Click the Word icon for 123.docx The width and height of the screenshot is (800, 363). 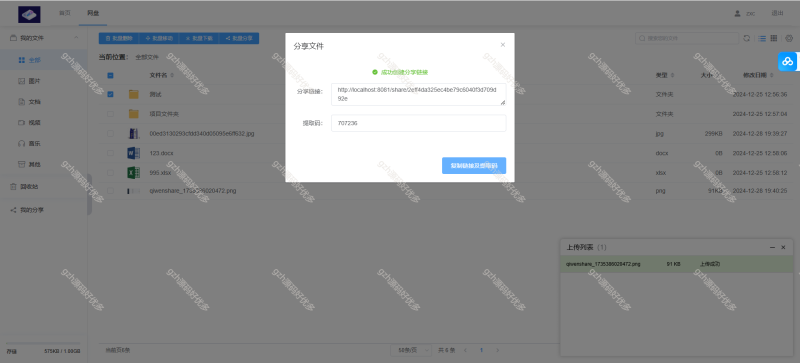[133, 153]
